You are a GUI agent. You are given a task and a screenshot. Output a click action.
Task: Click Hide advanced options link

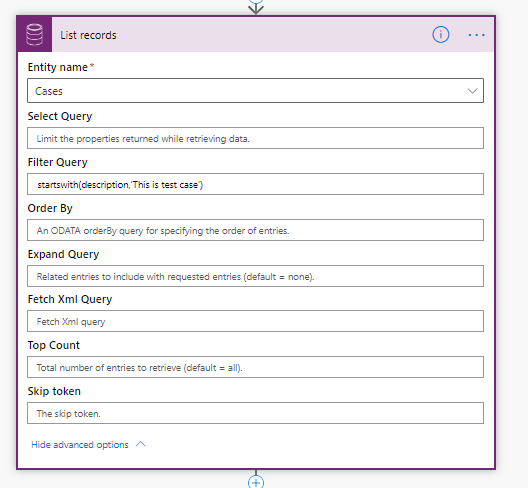pos(80,445)
